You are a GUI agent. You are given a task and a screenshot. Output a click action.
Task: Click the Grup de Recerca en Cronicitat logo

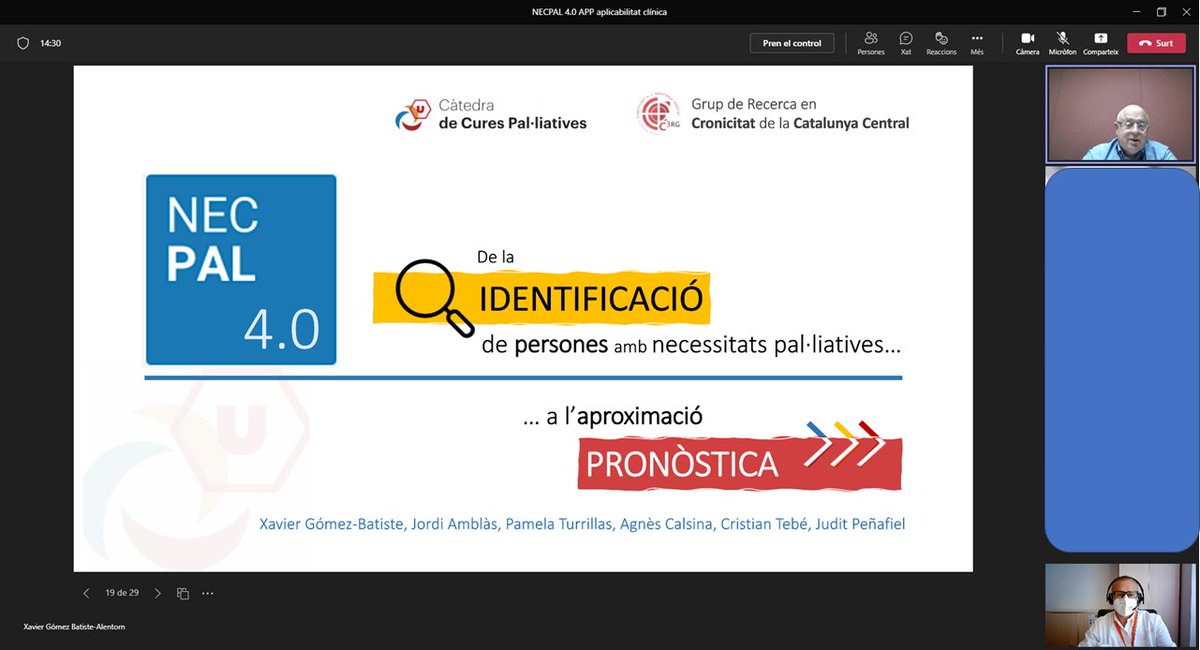pyautogui.click(x=772, y=113)
